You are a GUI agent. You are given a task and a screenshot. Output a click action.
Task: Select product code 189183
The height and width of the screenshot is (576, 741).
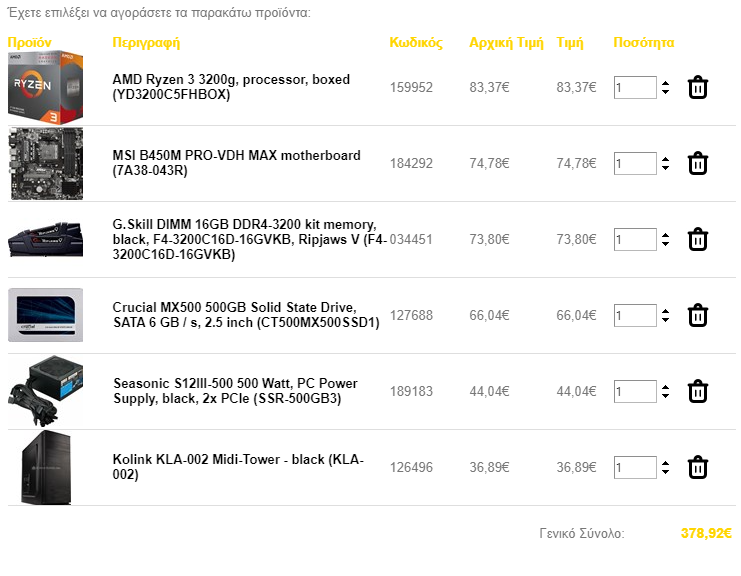(411, 392)
